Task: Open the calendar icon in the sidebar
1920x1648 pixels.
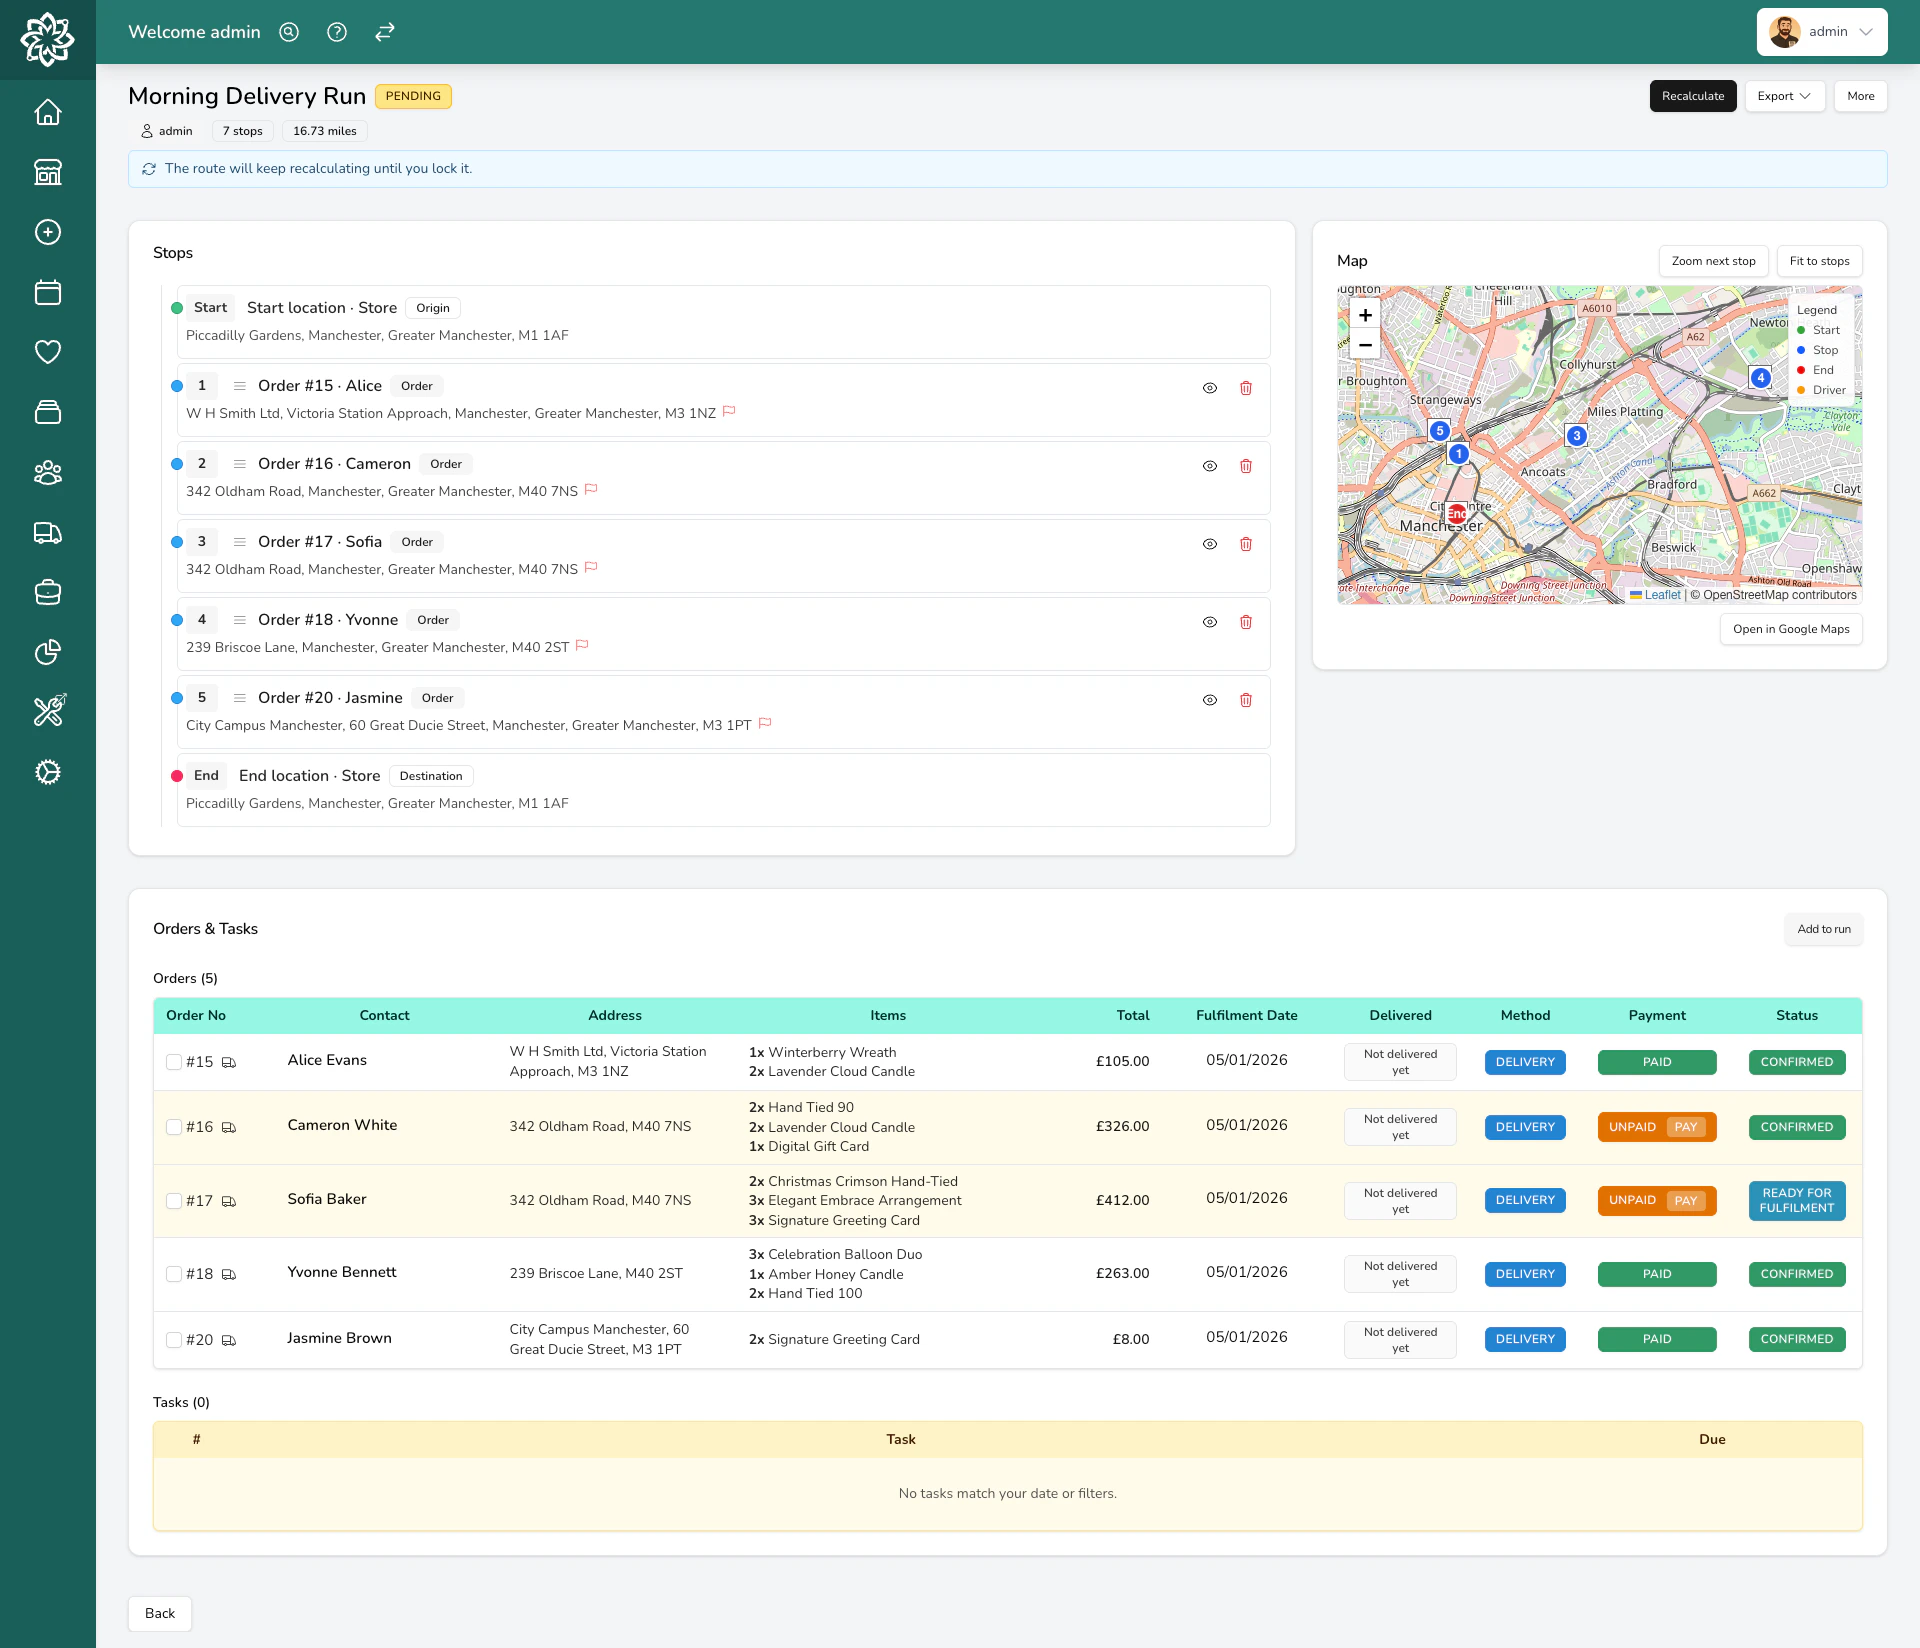Action: (48, 292)
